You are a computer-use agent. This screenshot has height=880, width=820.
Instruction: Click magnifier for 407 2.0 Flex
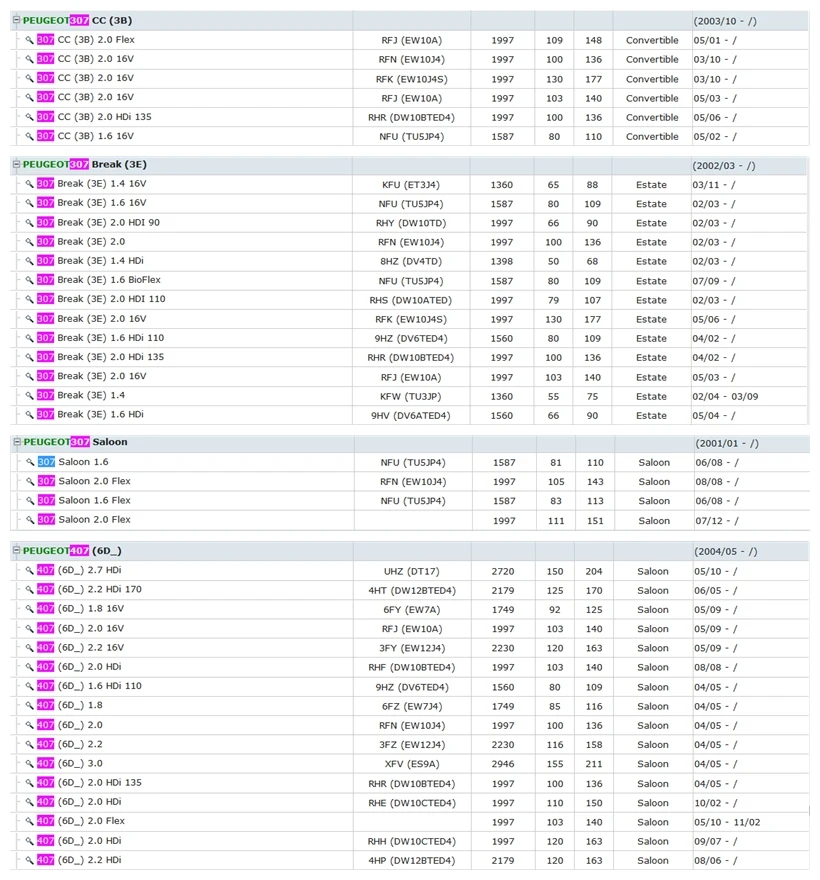tap(29, 821)
